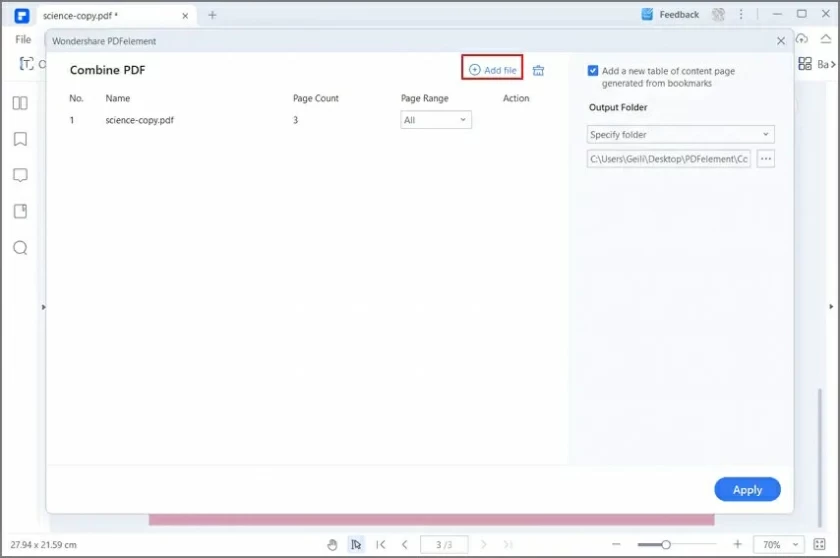The height and width of the screenshot is (558, 840).
Task: Click the PDFelement app logo
Action: pos(22,16)
